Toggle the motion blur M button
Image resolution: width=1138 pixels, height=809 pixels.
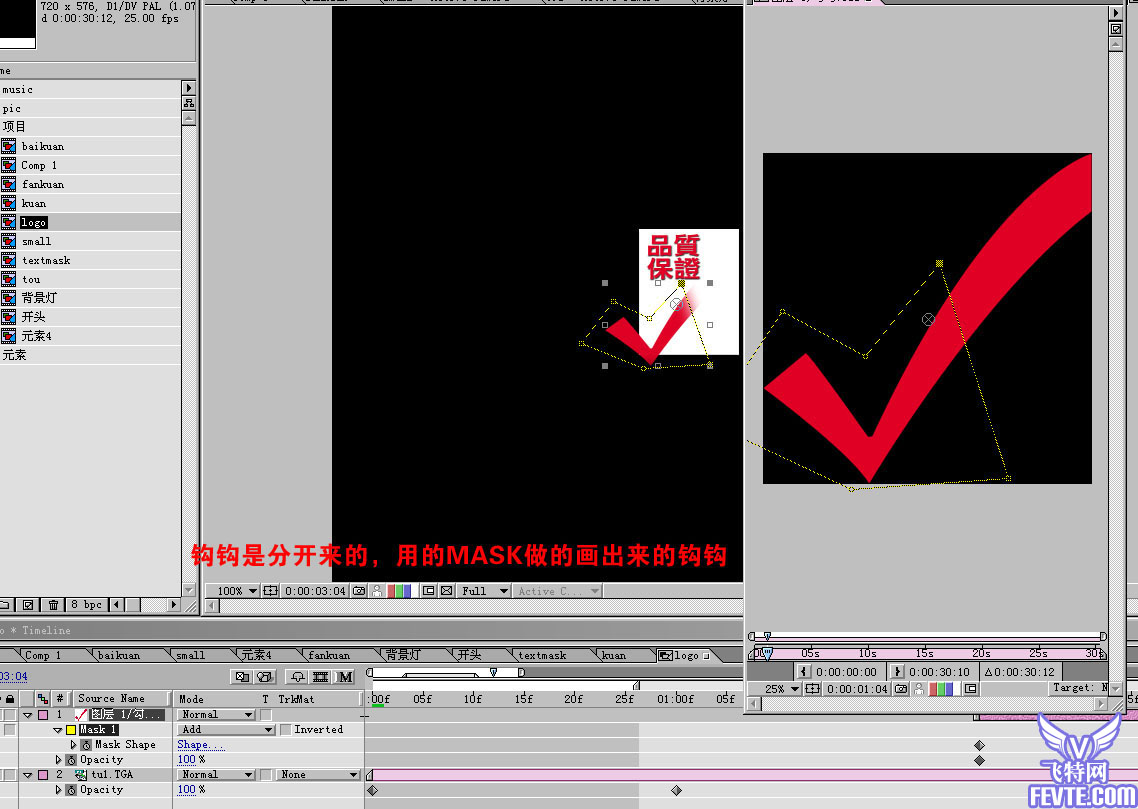click(345, 677)
